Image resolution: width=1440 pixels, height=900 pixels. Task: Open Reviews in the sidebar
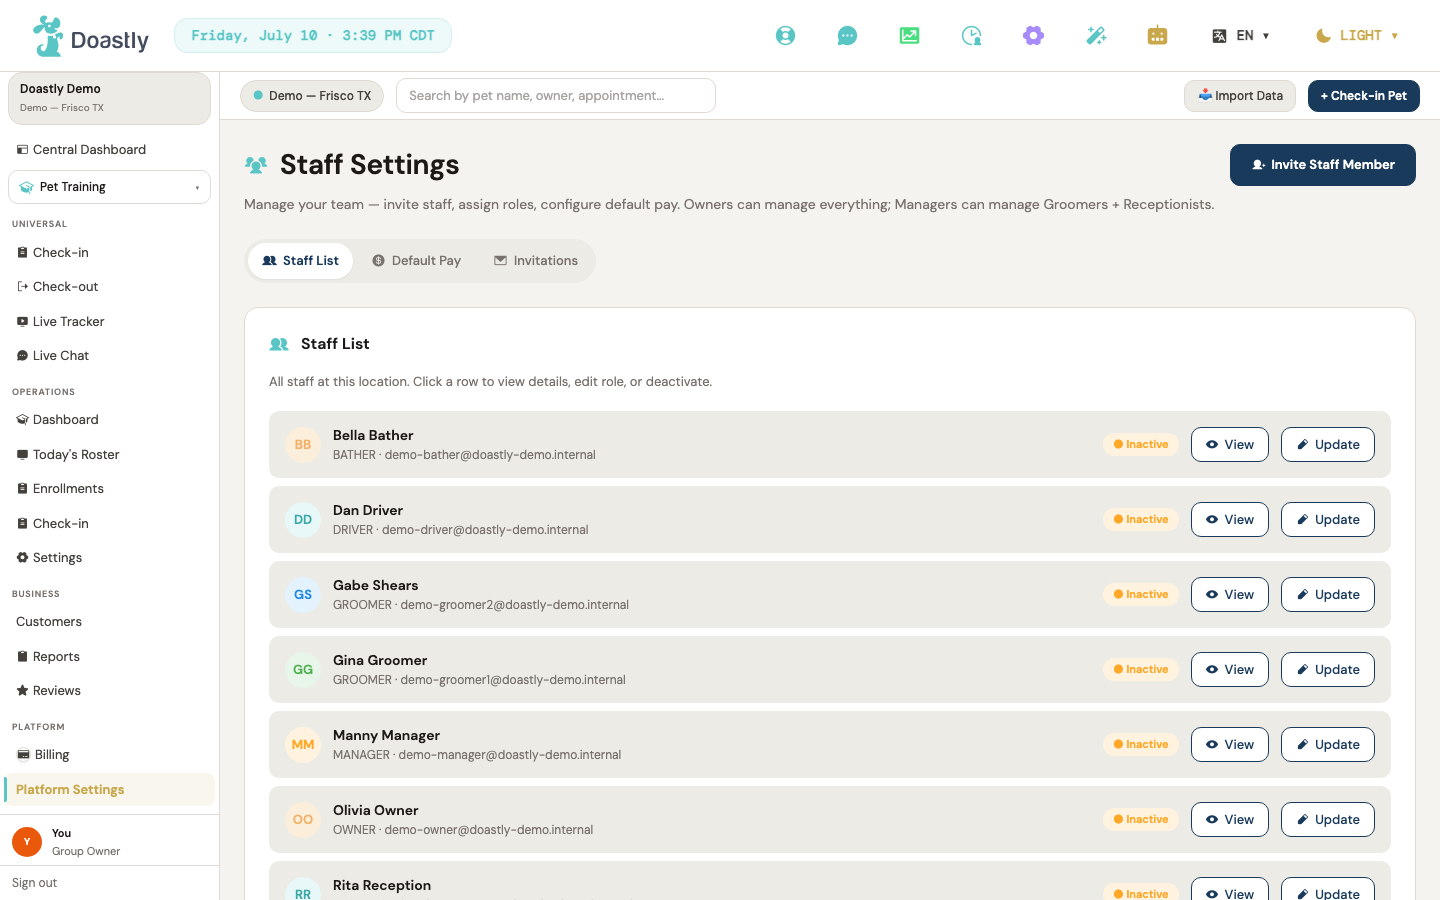tap(109, 691)
